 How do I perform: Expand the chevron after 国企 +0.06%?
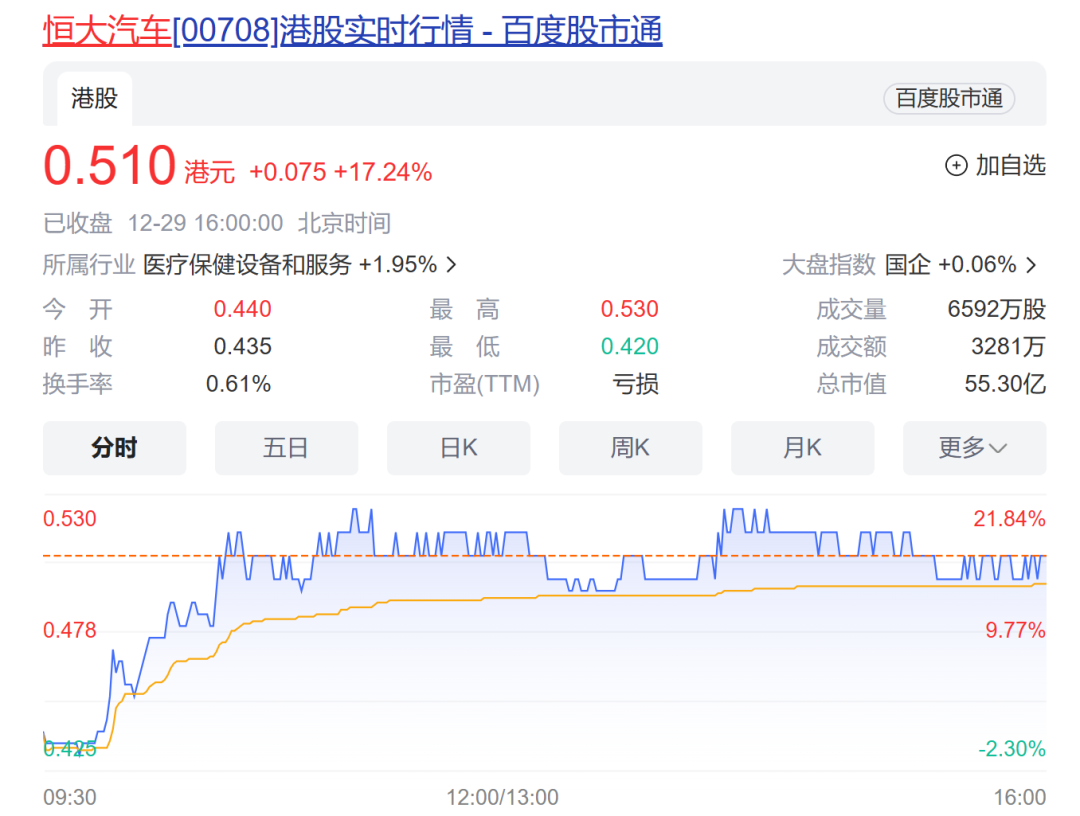coord(1031,264)
